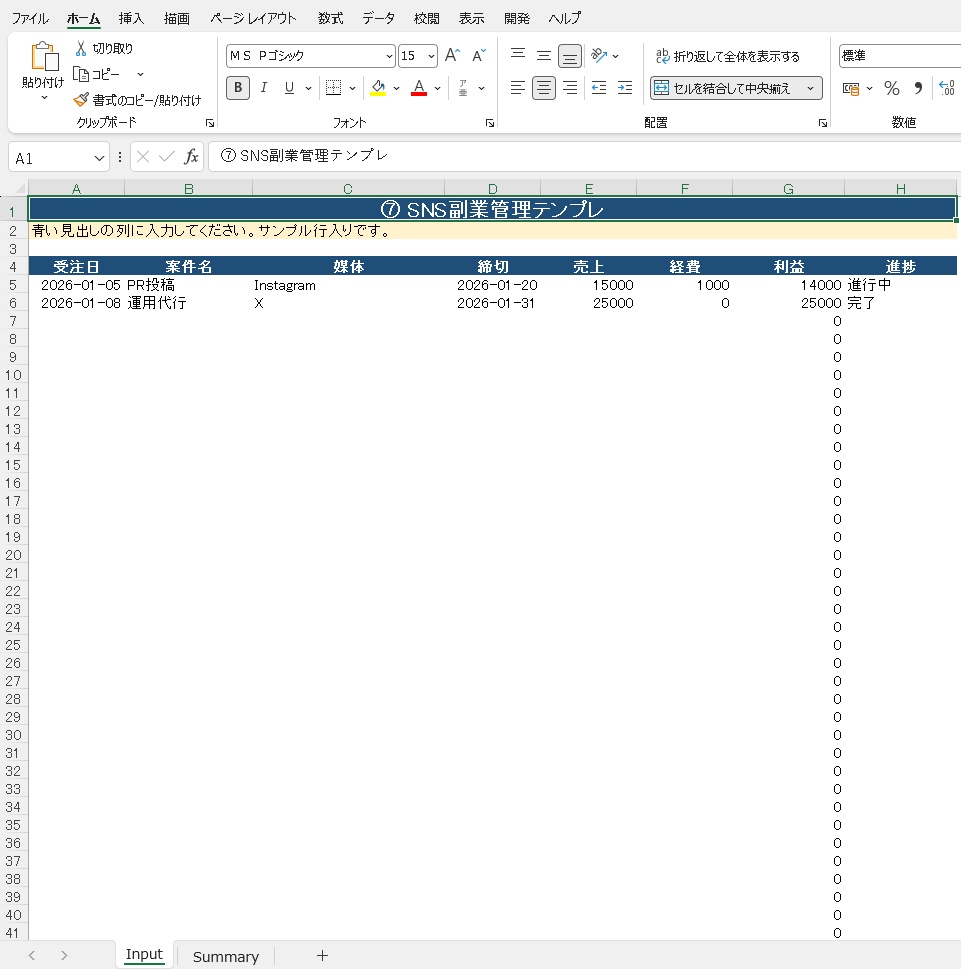Apply Percent style from the Number group
The image size is (961, 969).
891,88
